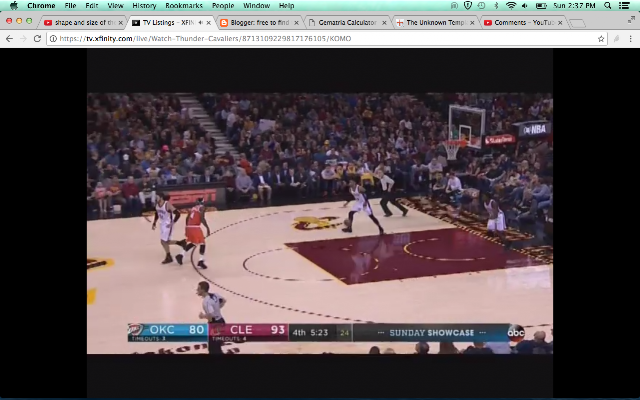The image size is (640, 400).
Task: Bookmark this page with the star
Action: click(601, 39)
